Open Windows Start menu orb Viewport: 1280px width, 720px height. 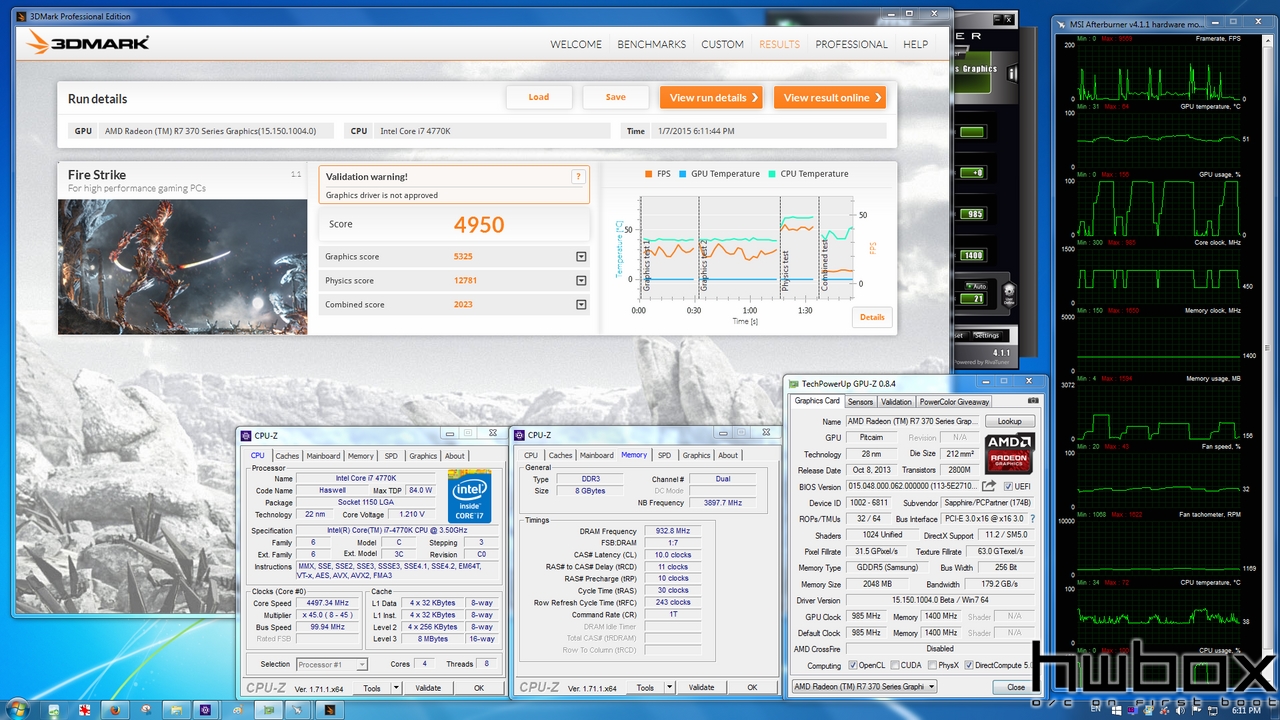pyautogui.click(x=19, y=708)
